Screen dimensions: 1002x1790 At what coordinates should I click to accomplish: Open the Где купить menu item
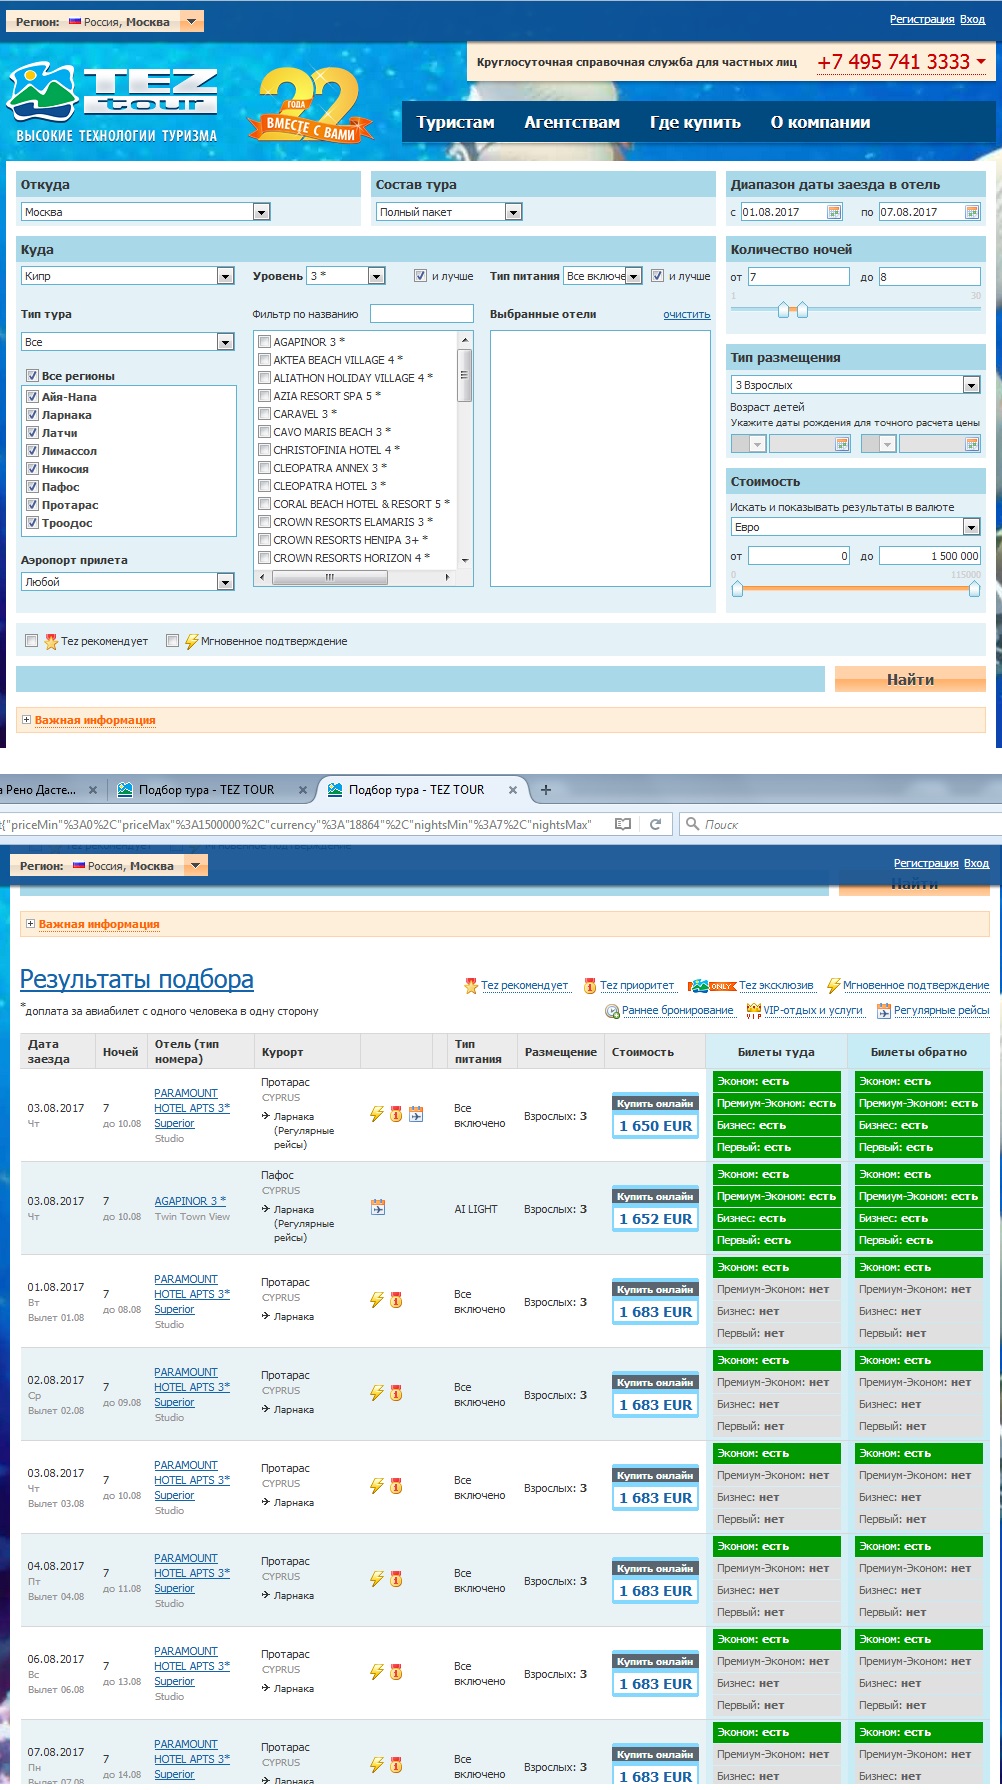tap(695, 122)
